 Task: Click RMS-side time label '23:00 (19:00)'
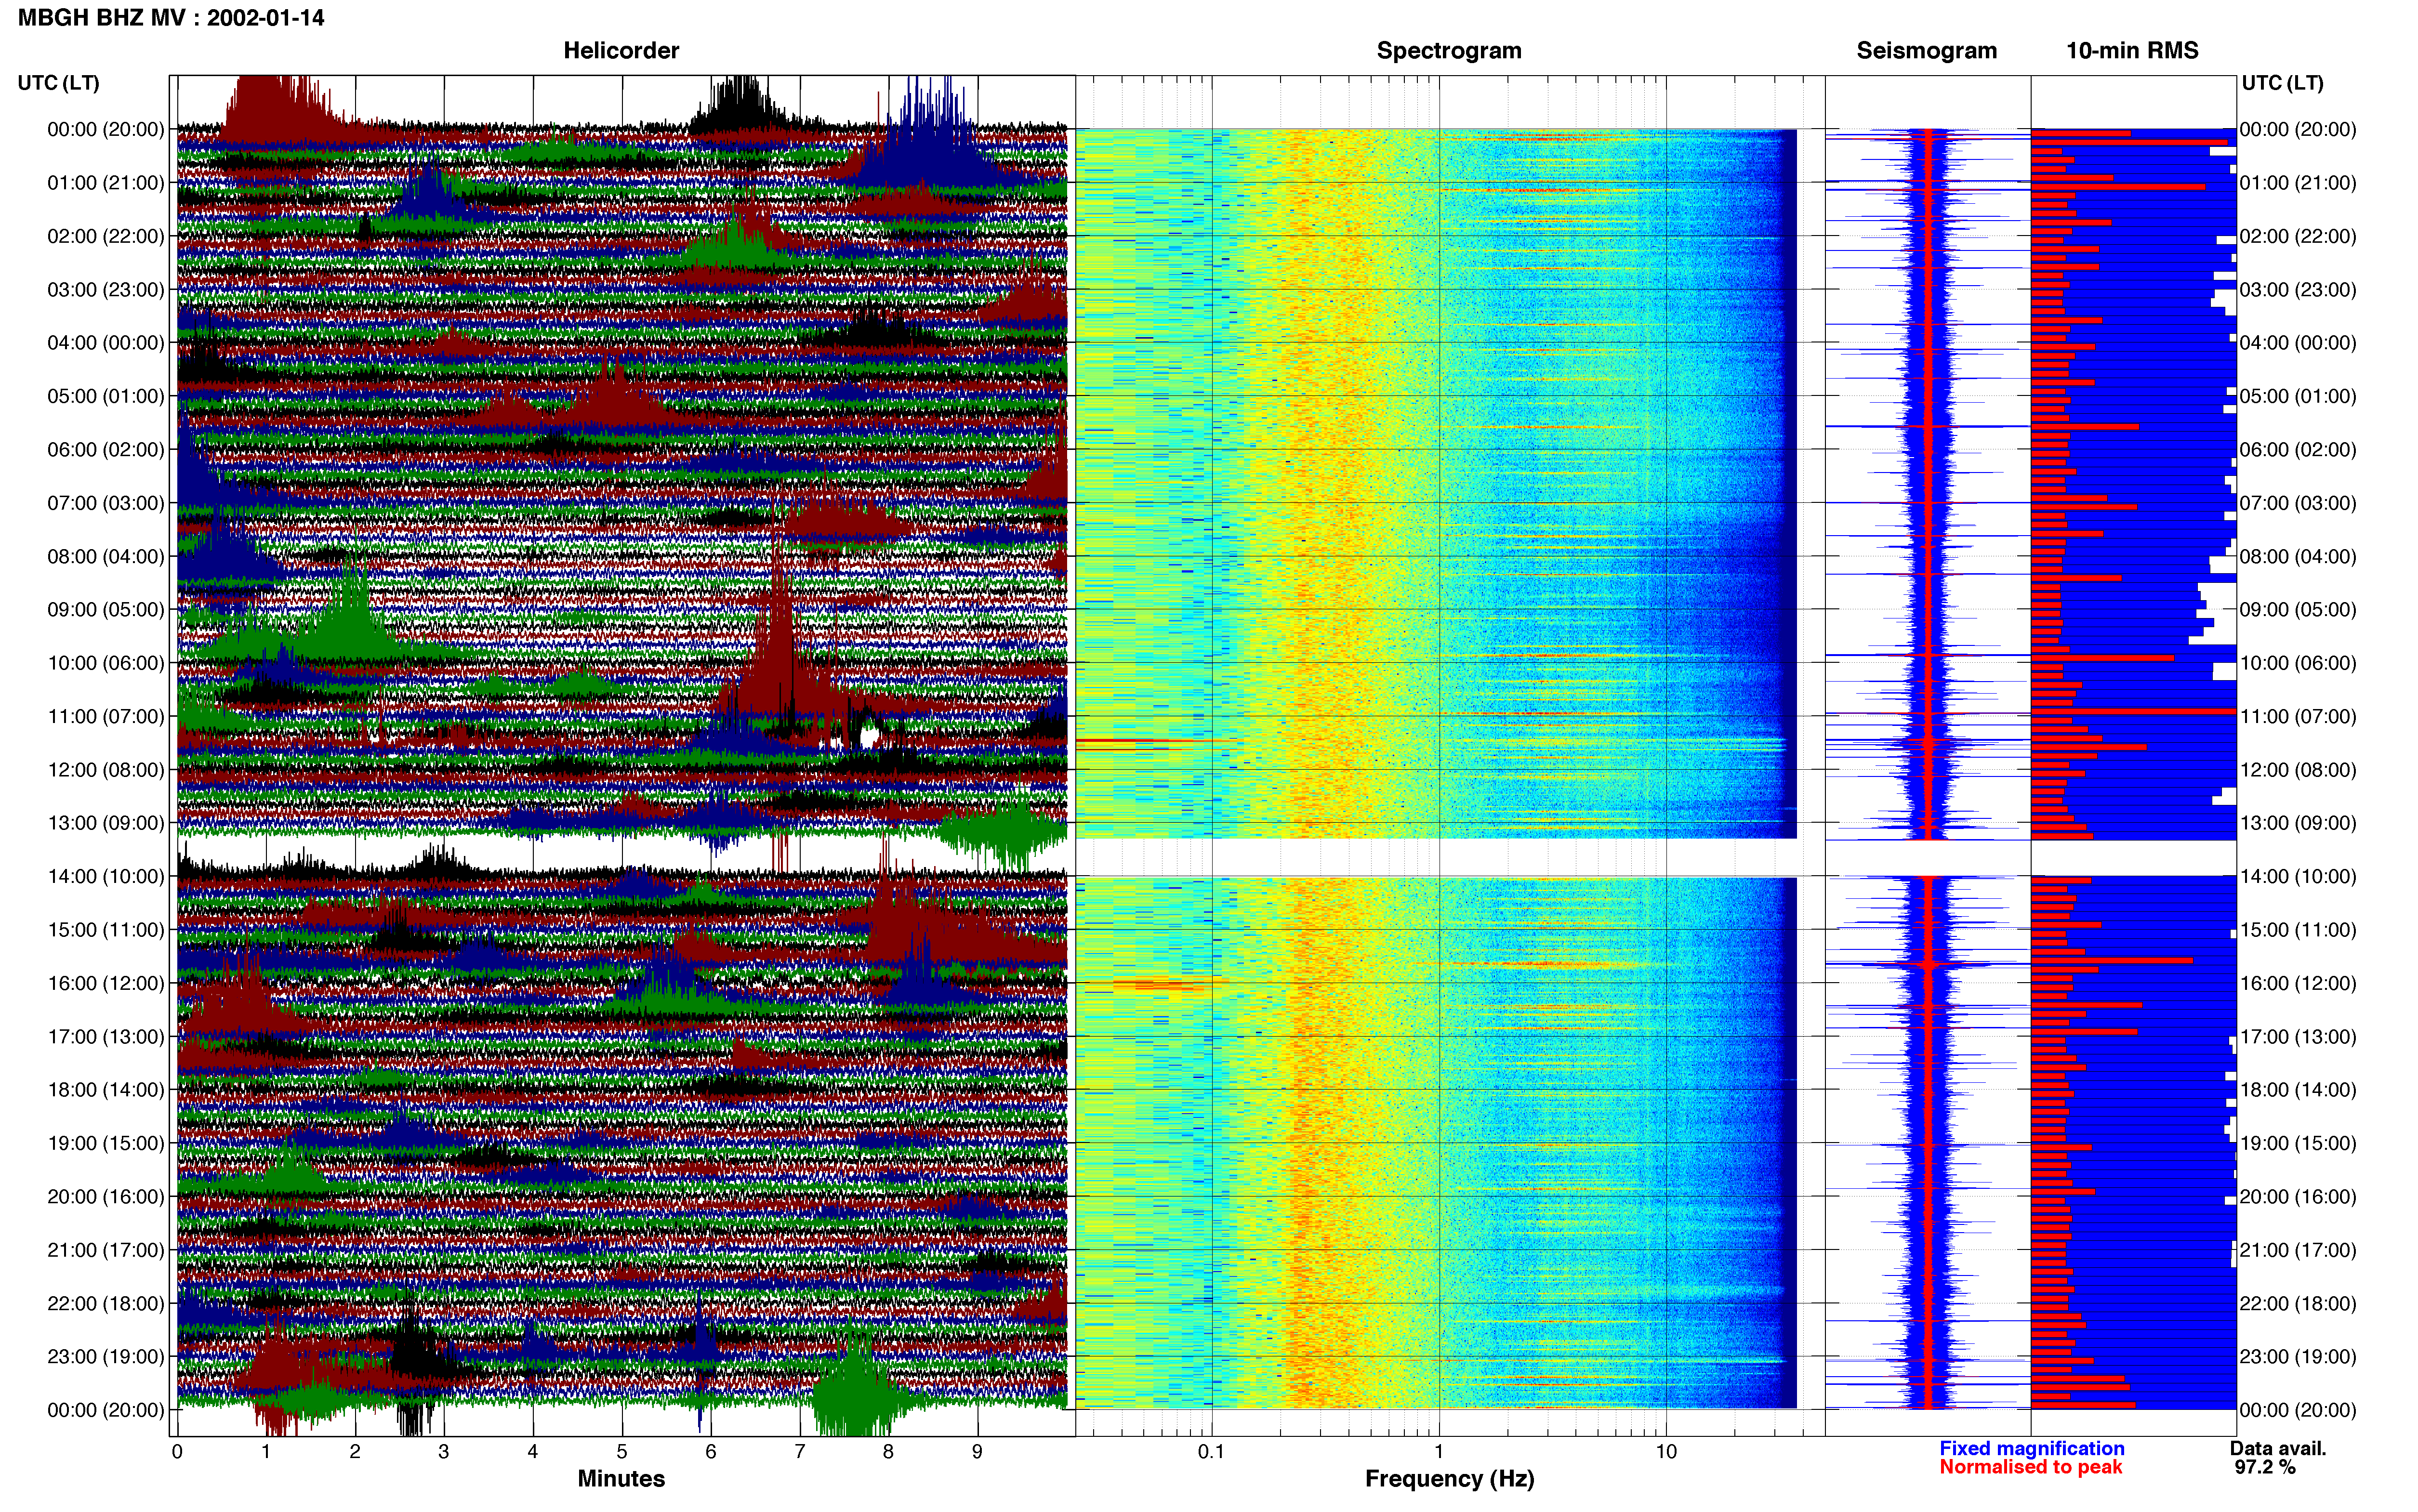[2298, 1356]
